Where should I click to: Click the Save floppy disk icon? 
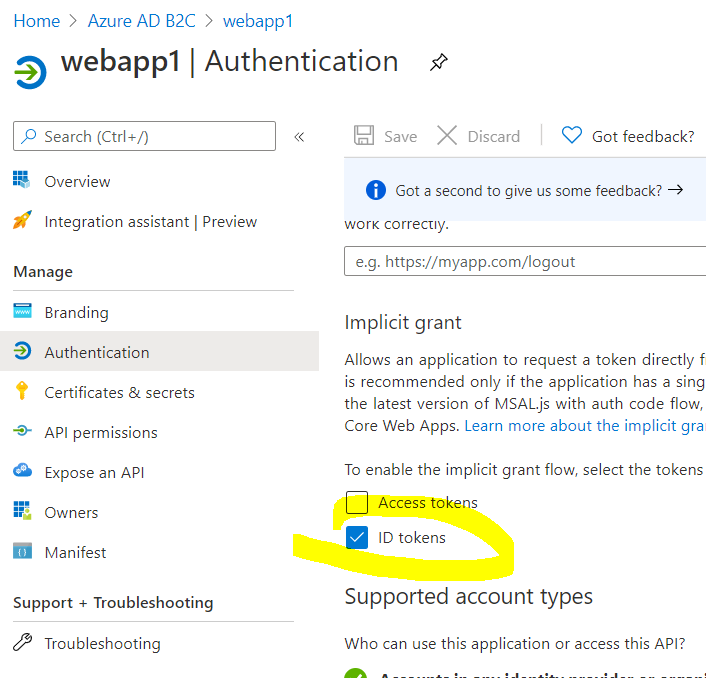tap(364, 136)
